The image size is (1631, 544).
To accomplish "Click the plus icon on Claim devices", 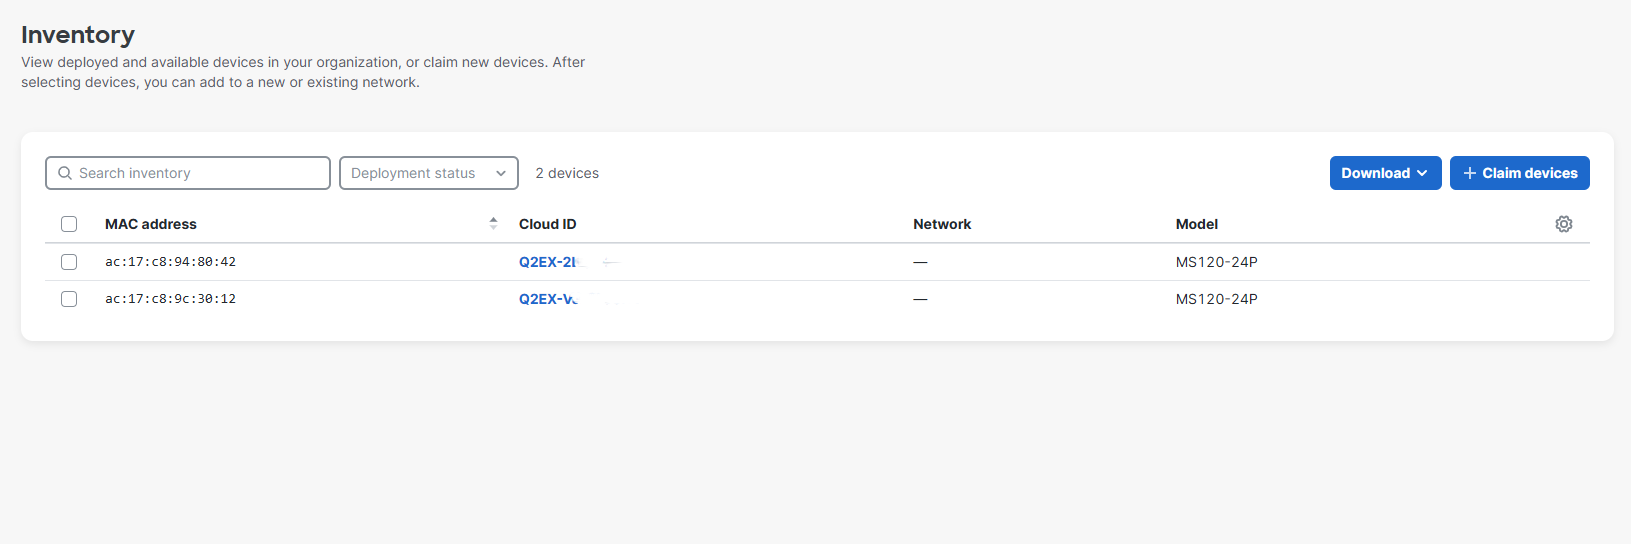I will [x=1470, y=173].
